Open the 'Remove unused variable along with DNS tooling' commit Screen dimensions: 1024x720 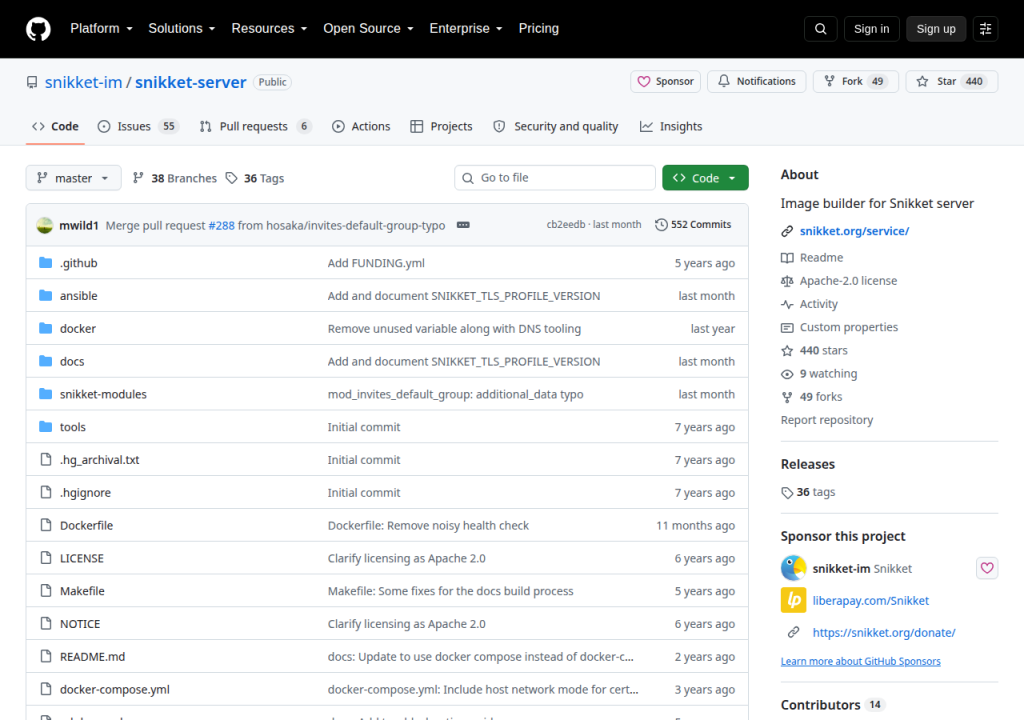(x=454, y=329)
